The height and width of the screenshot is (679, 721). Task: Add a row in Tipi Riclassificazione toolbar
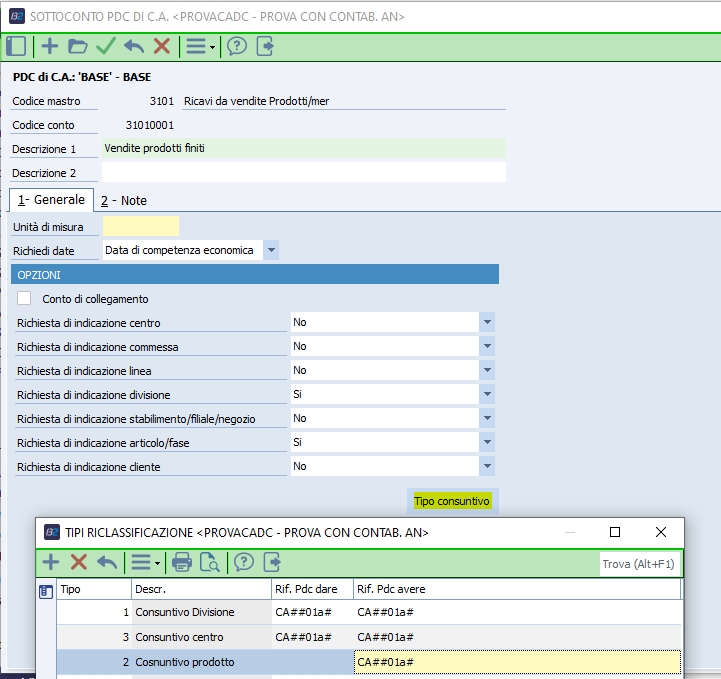click(51, 562)
